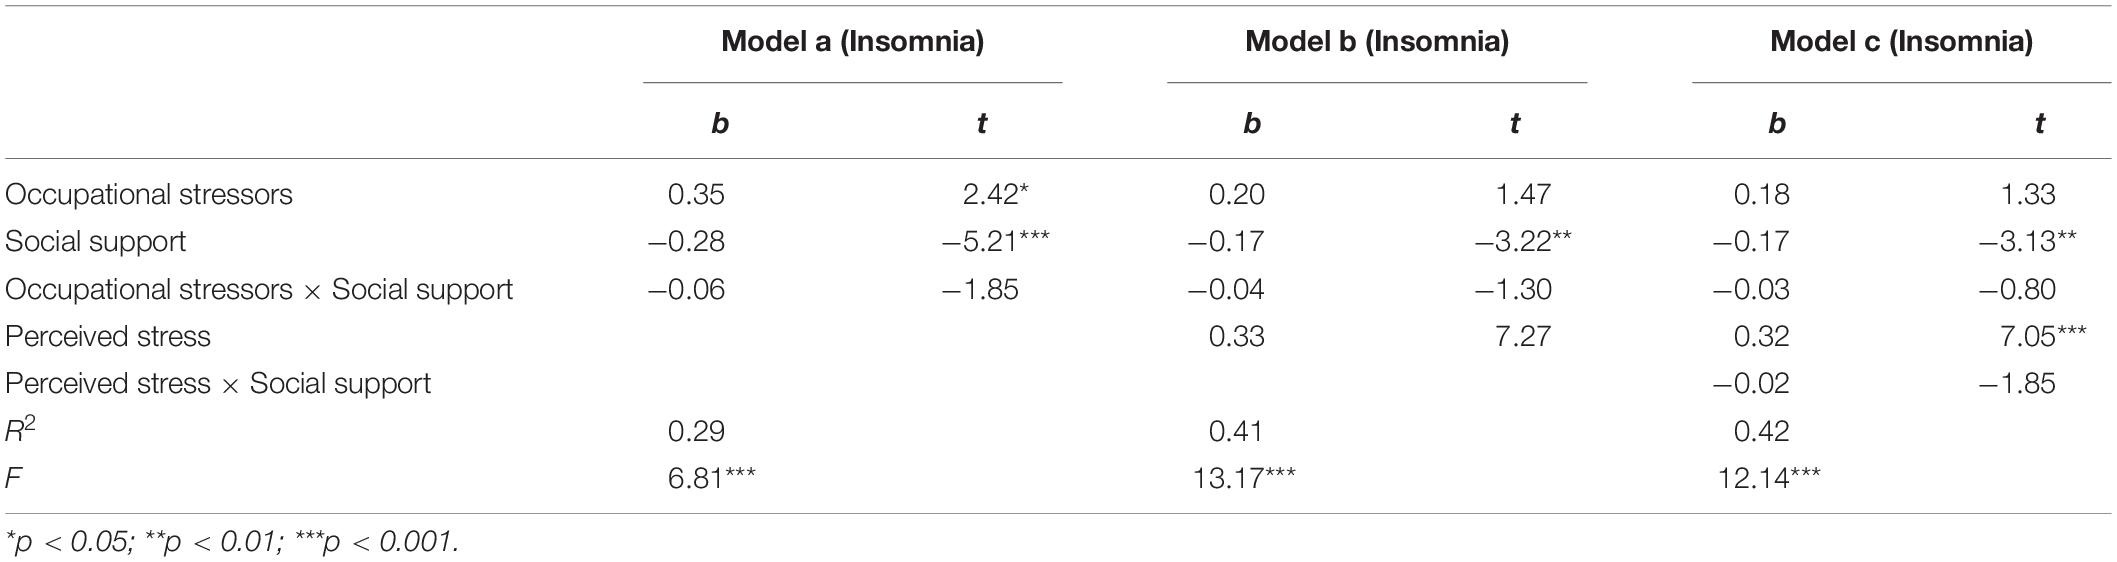2117x562 pixels.
Task: Click the F row label
Action: click(13, 478)
